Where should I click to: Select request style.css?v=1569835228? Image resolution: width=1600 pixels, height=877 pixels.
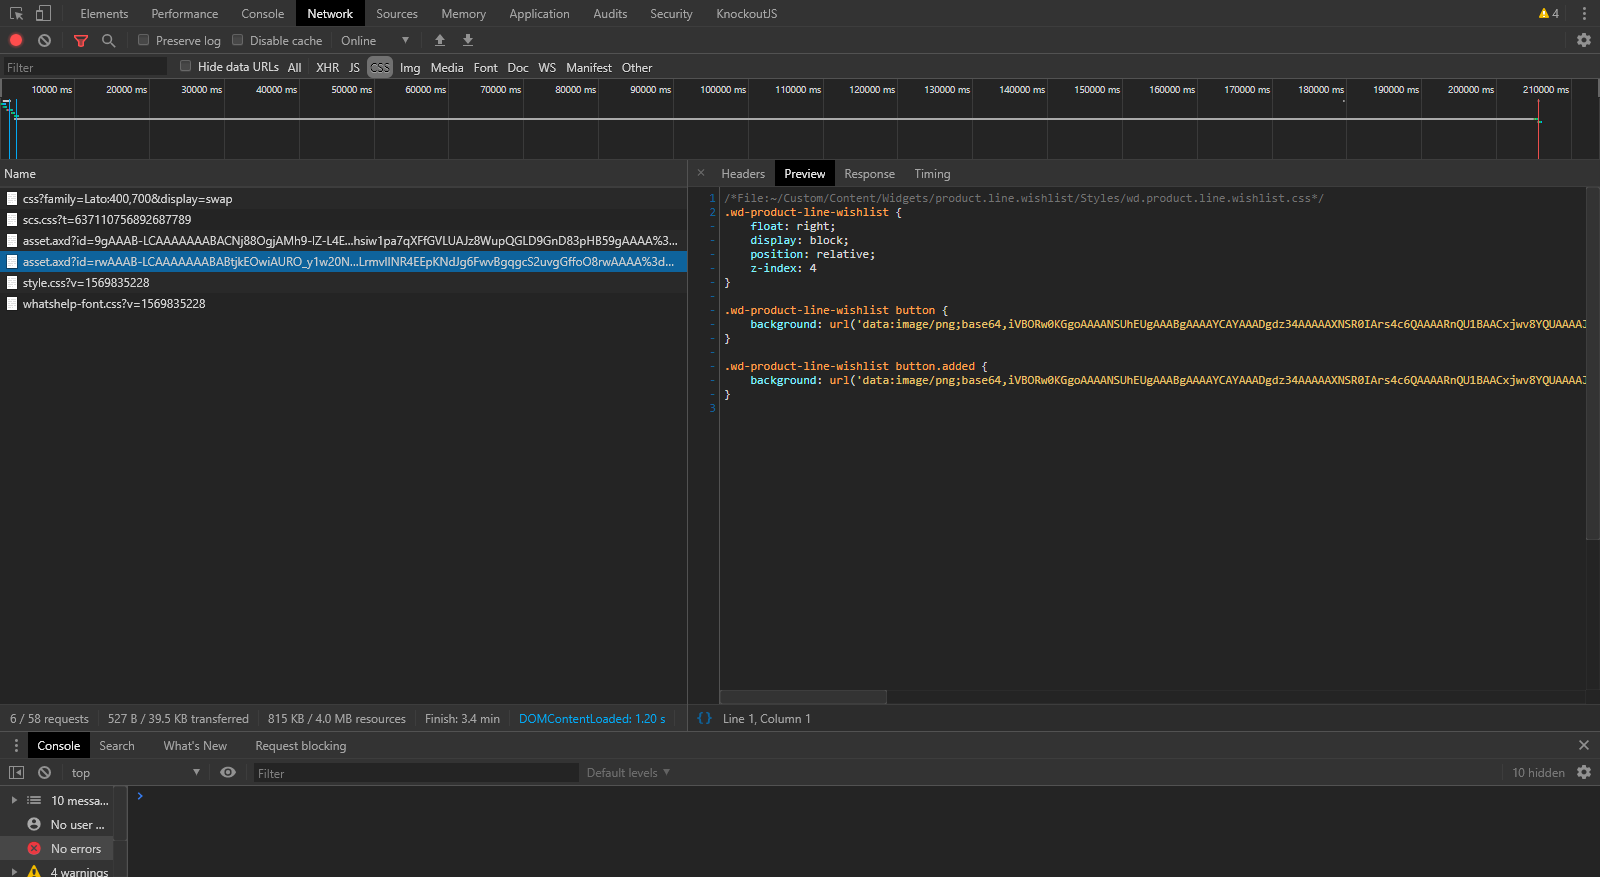click(x=343, y=283)
